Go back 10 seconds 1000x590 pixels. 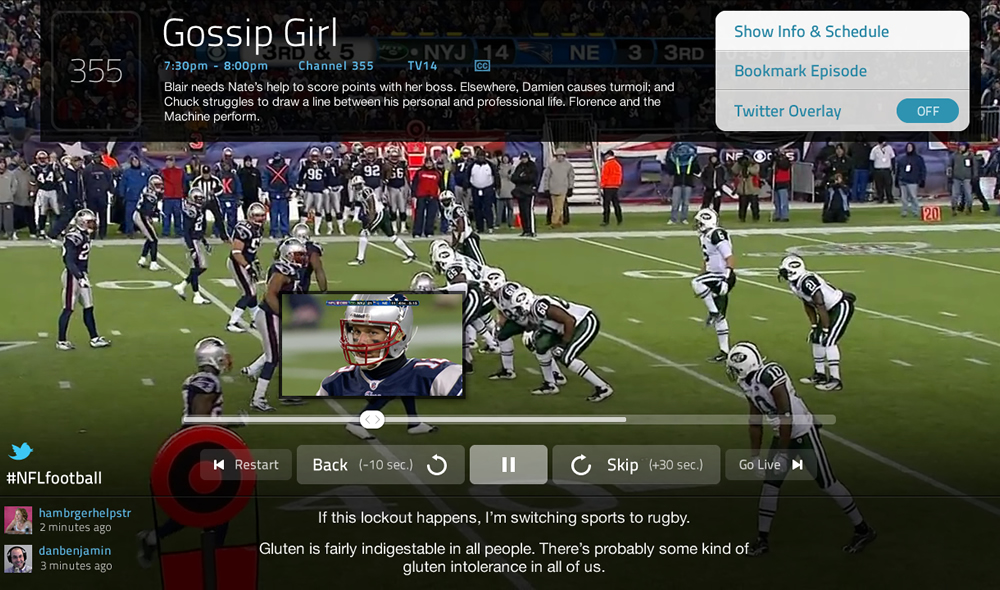(380, 464)
